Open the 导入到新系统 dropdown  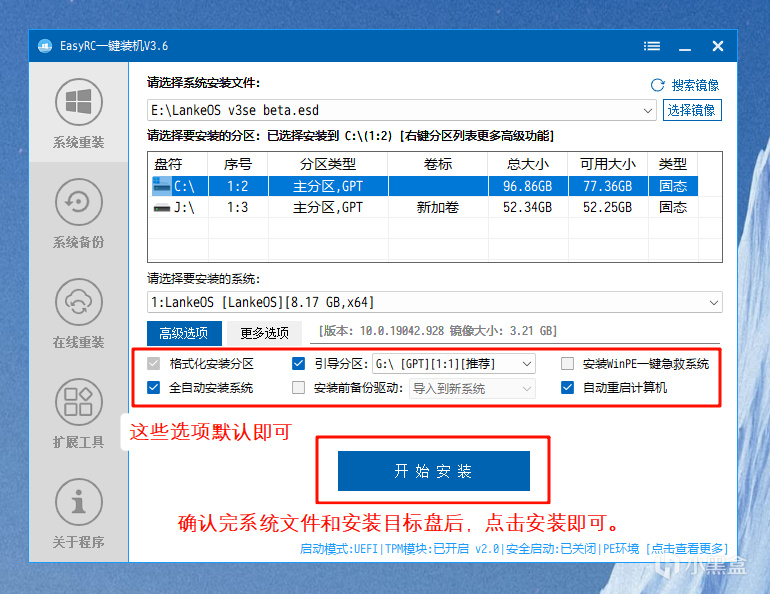(527, 389)
